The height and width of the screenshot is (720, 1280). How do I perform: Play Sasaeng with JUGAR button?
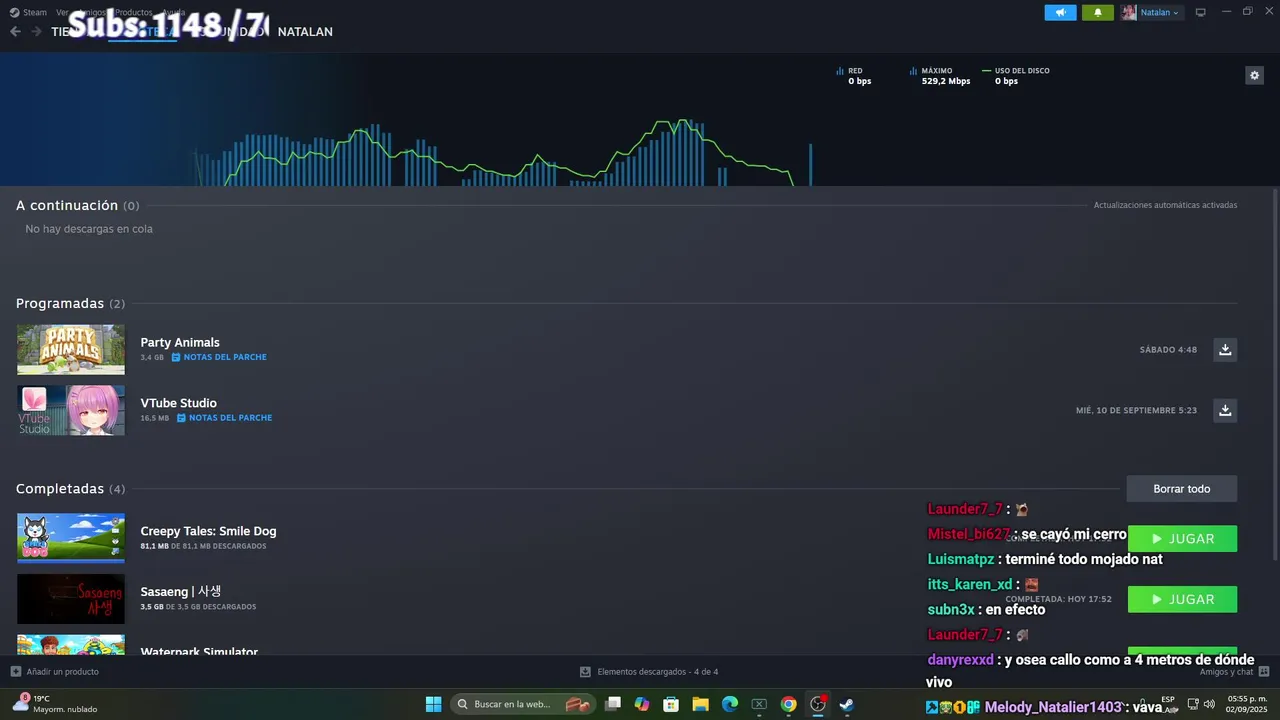1182,600
